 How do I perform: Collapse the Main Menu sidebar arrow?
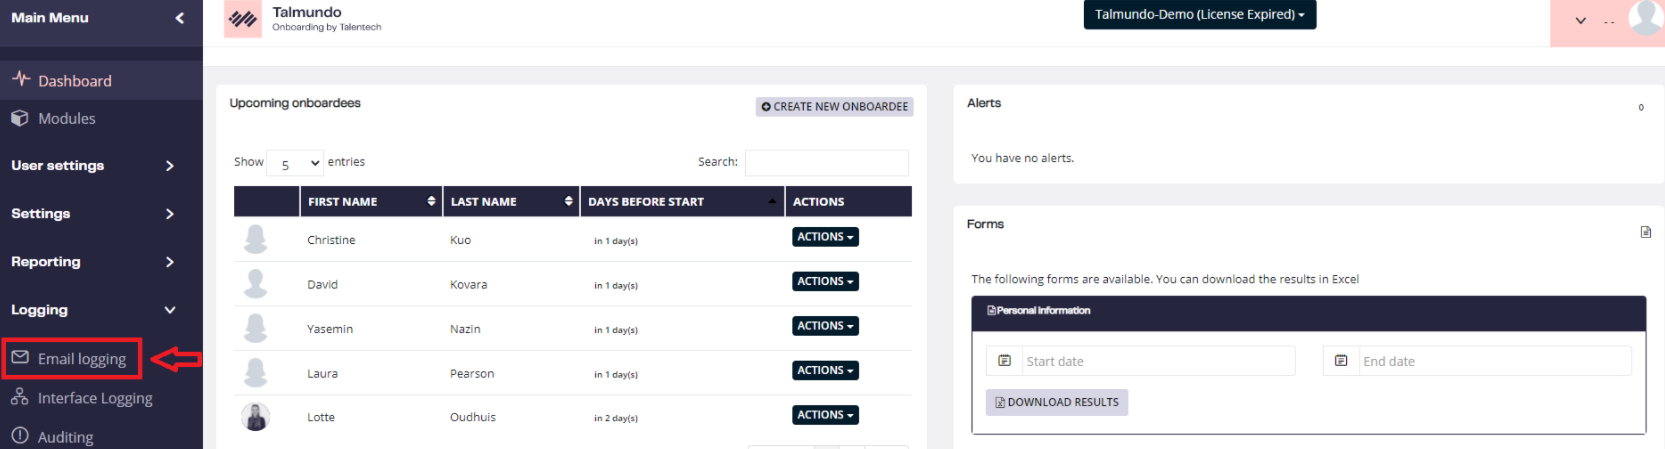pos(180,18)
